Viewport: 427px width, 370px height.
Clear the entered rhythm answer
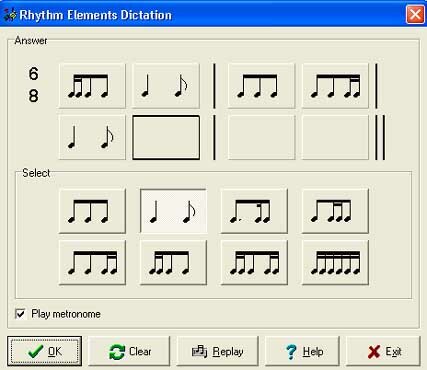click(x=129, y=351)
